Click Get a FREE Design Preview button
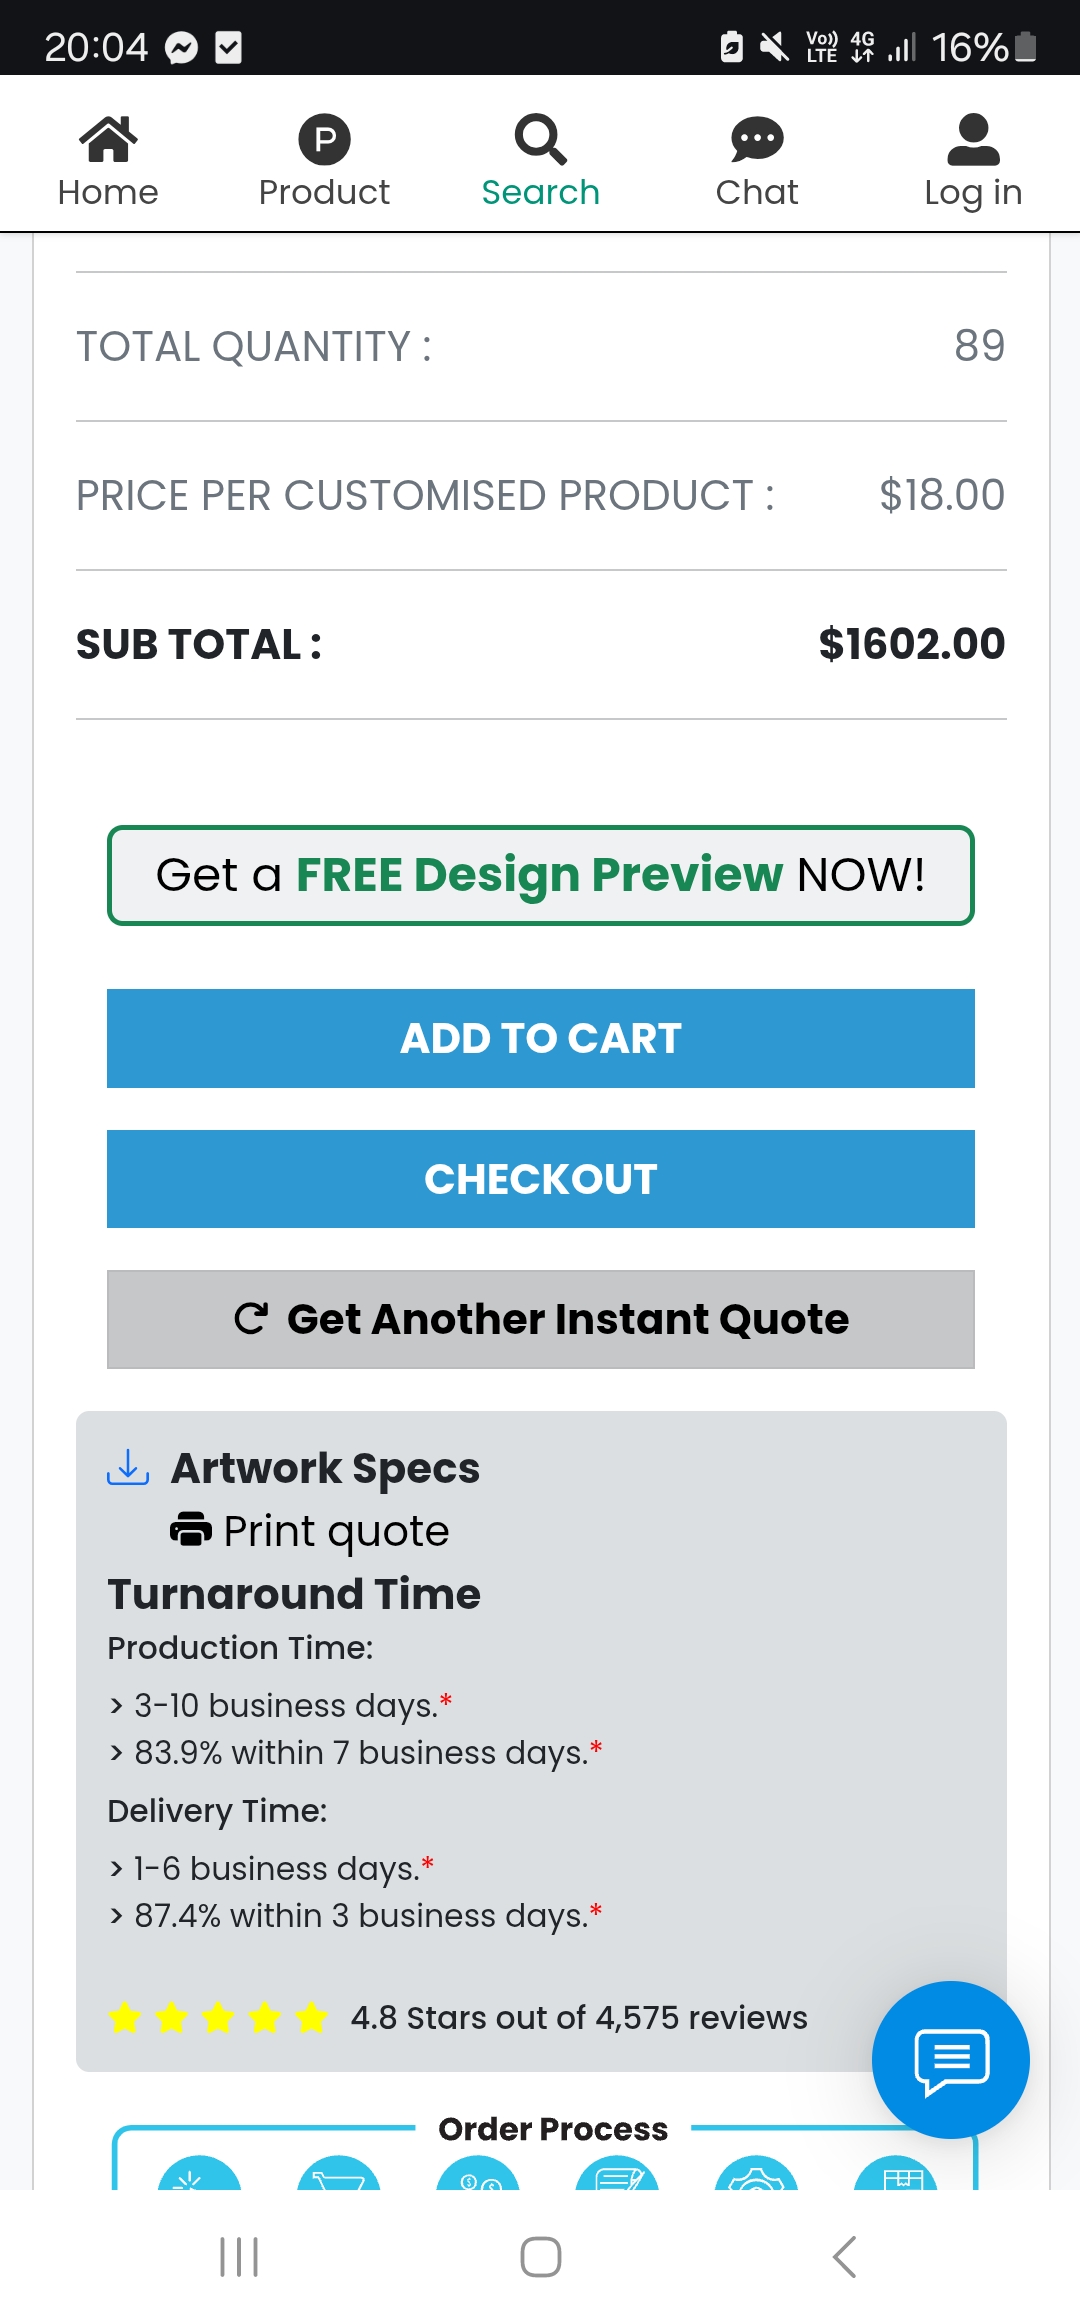The image size is (1080, 2316). (x=541, y=875)
